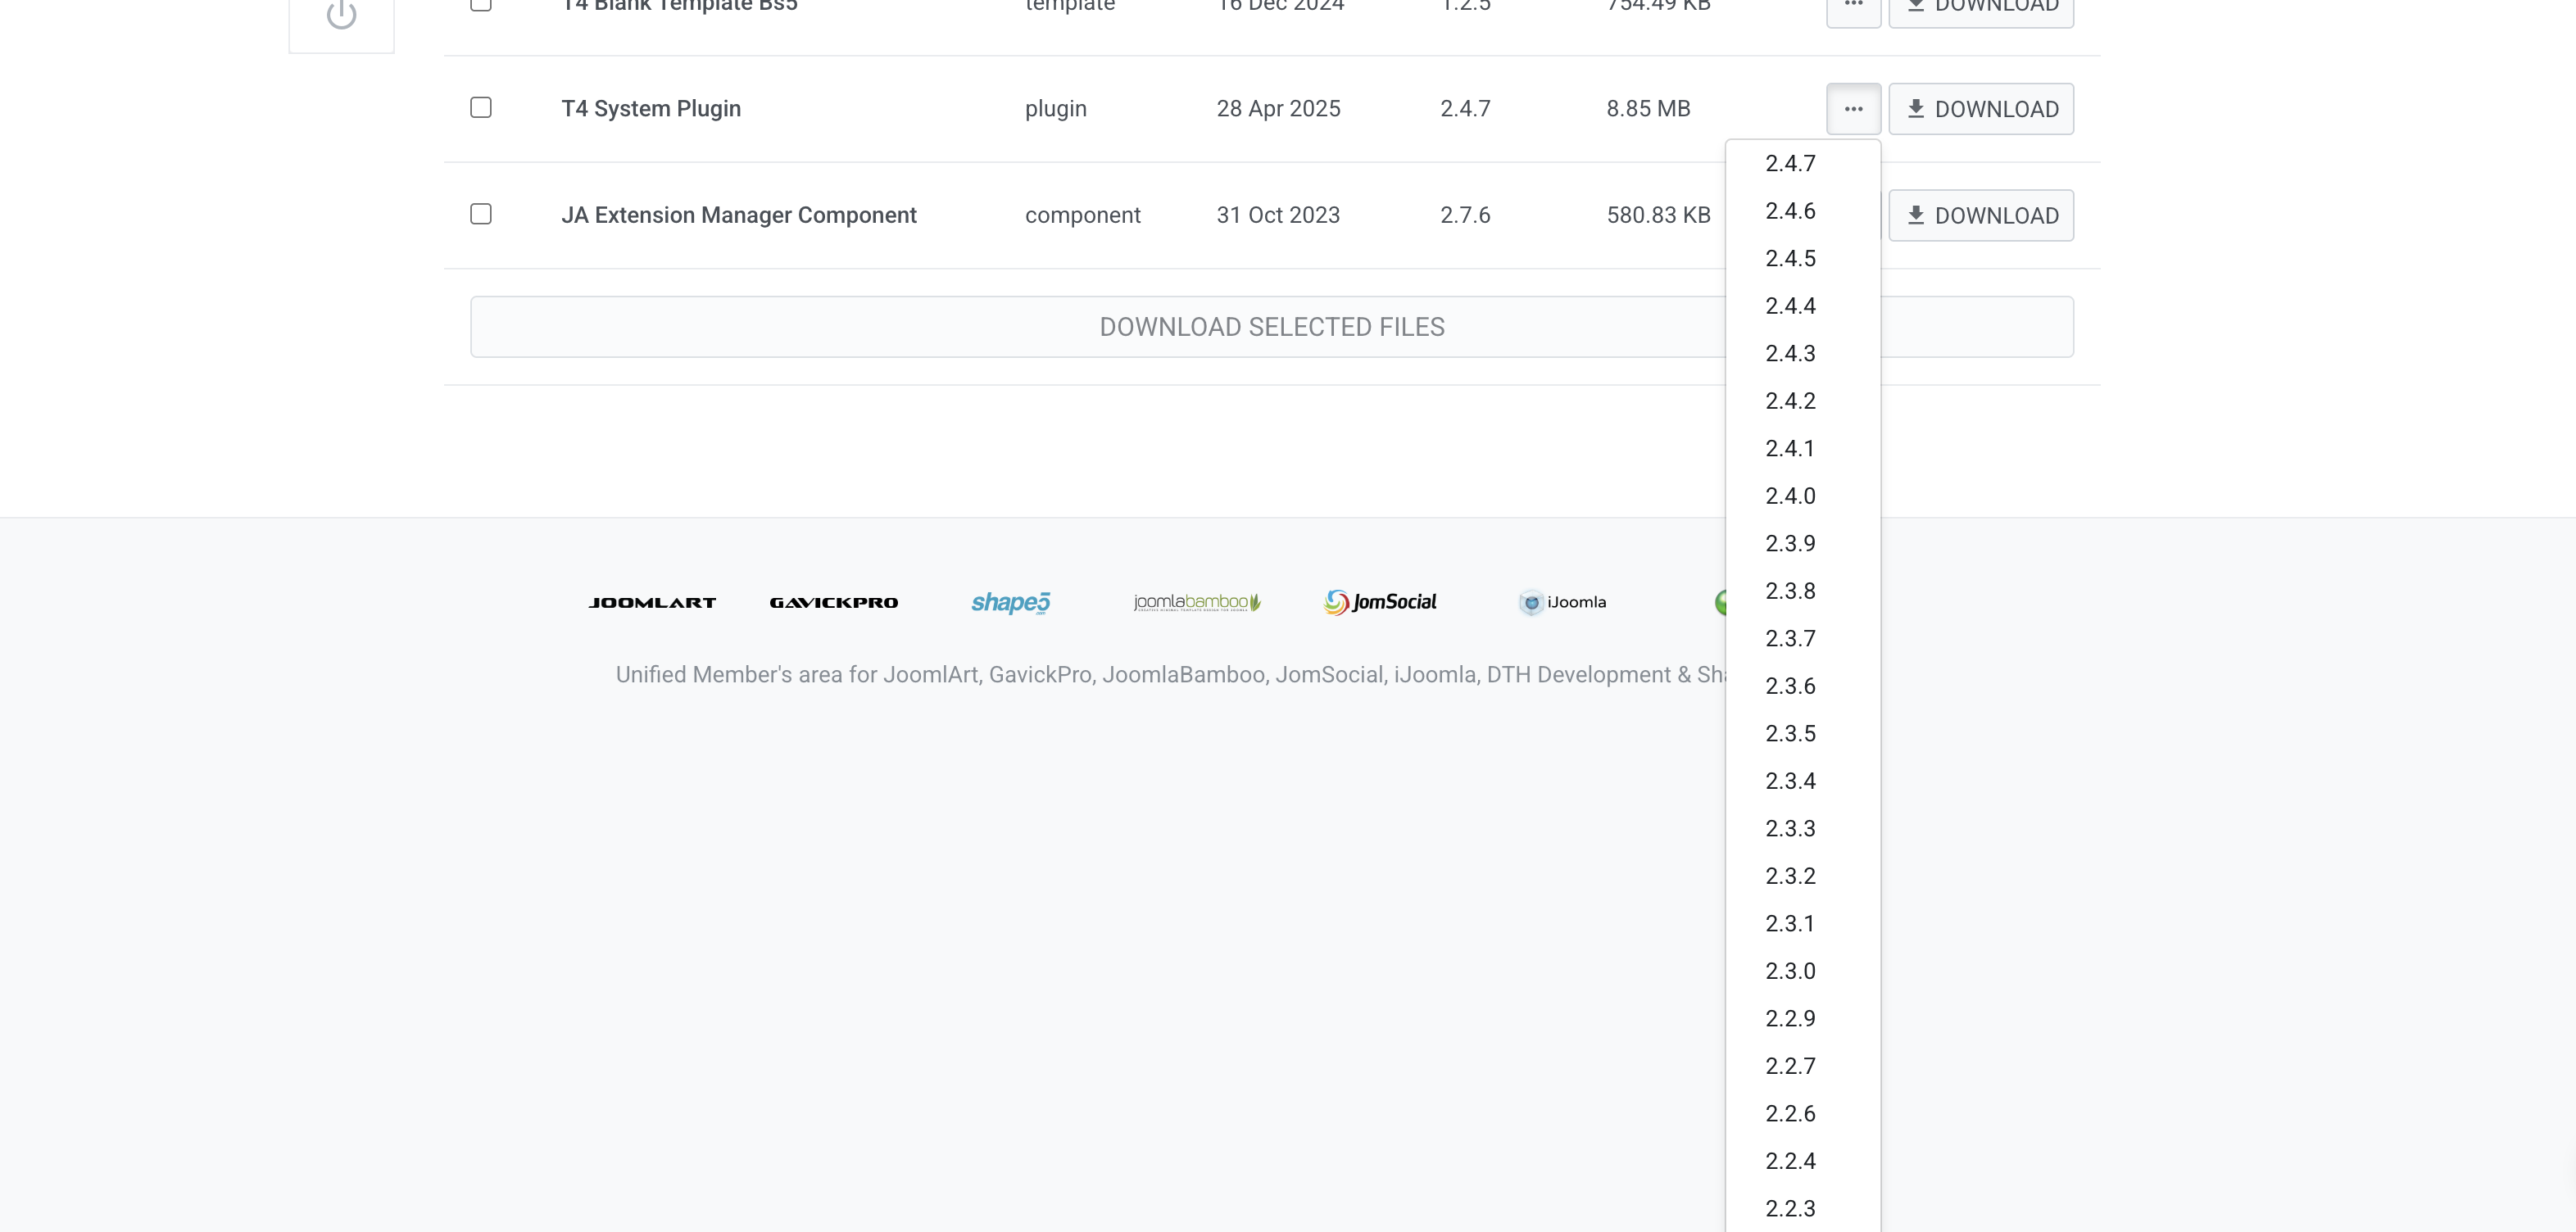Pick version 2.2.9 from the list
2576x1232 pixels.
pos(1790,1019)
